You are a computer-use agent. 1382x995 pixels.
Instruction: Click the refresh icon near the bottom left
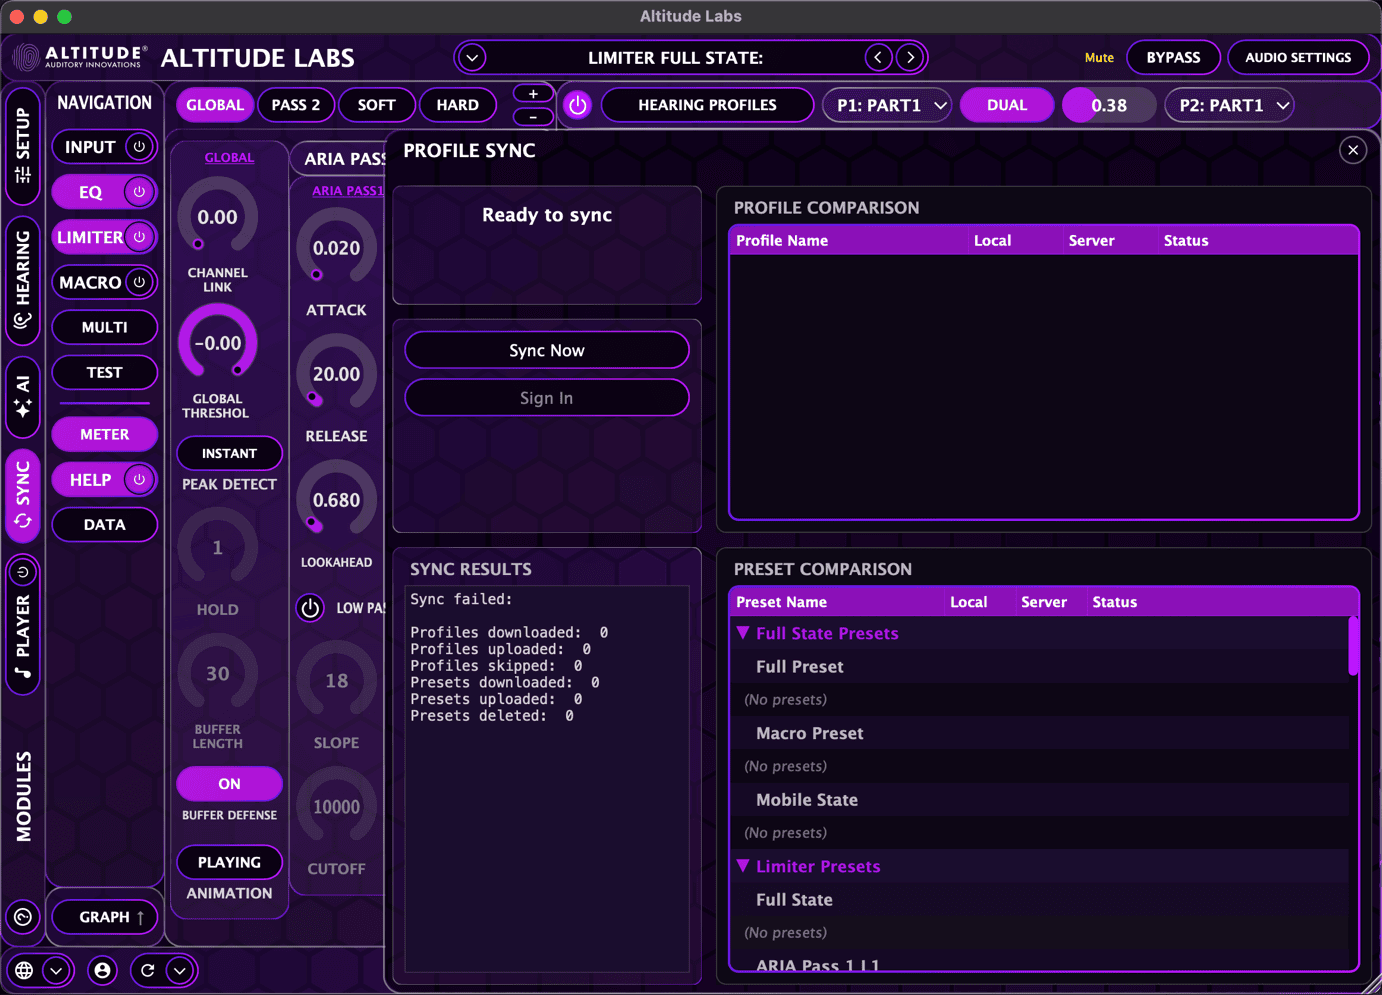[x=148, y=970]
